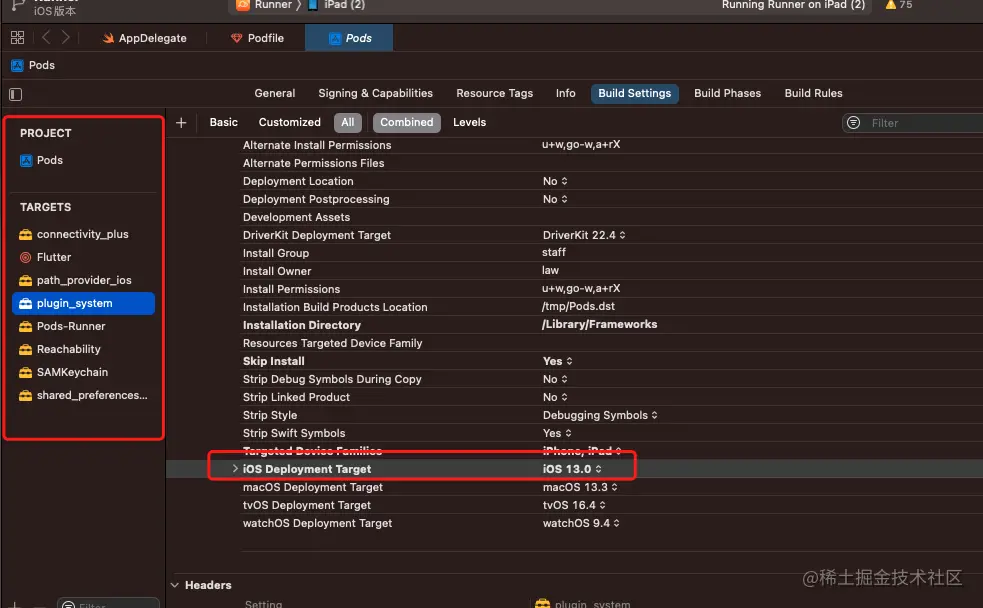Go back with the left chevron
Image resolution: width=983 pixels, height=608 pixels.
(46, 38)
